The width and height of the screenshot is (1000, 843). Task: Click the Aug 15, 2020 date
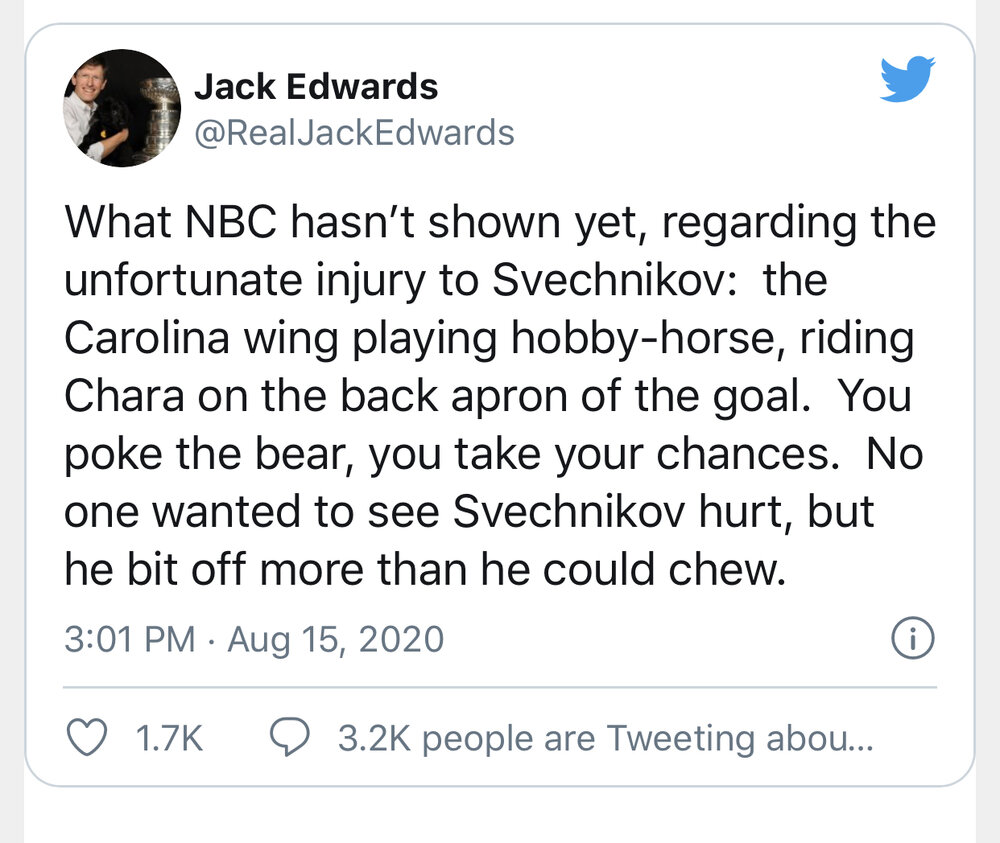(x=335, y=640)
